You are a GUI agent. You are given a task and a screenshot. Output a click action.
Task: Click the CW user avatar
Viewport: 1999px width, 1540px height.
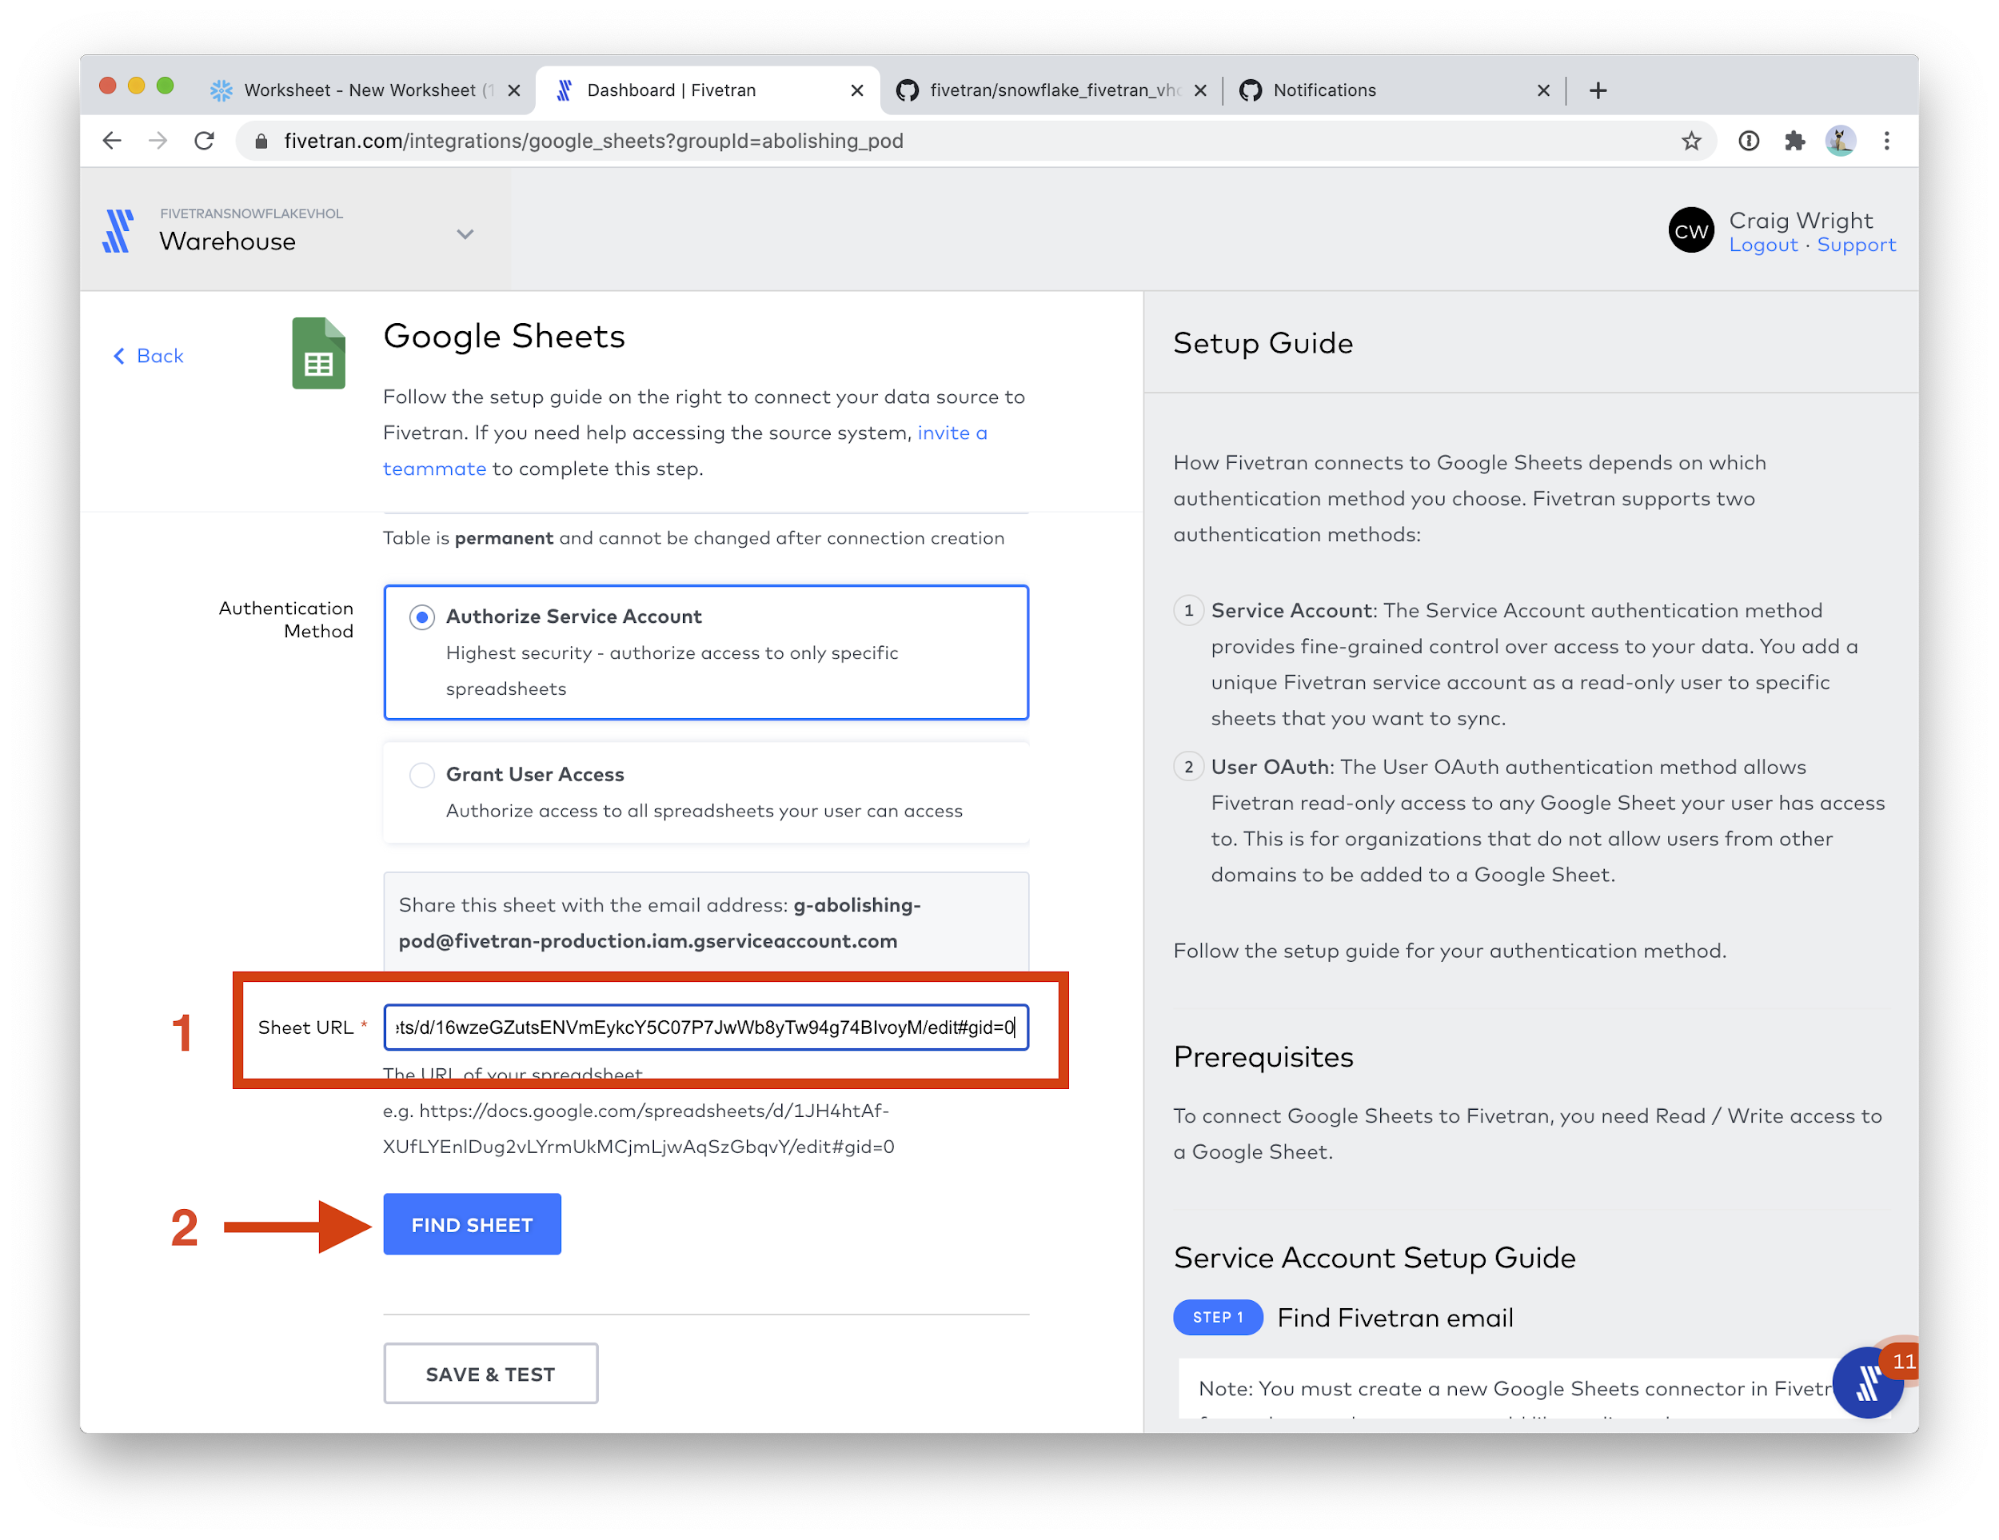tap(1691, 231)
